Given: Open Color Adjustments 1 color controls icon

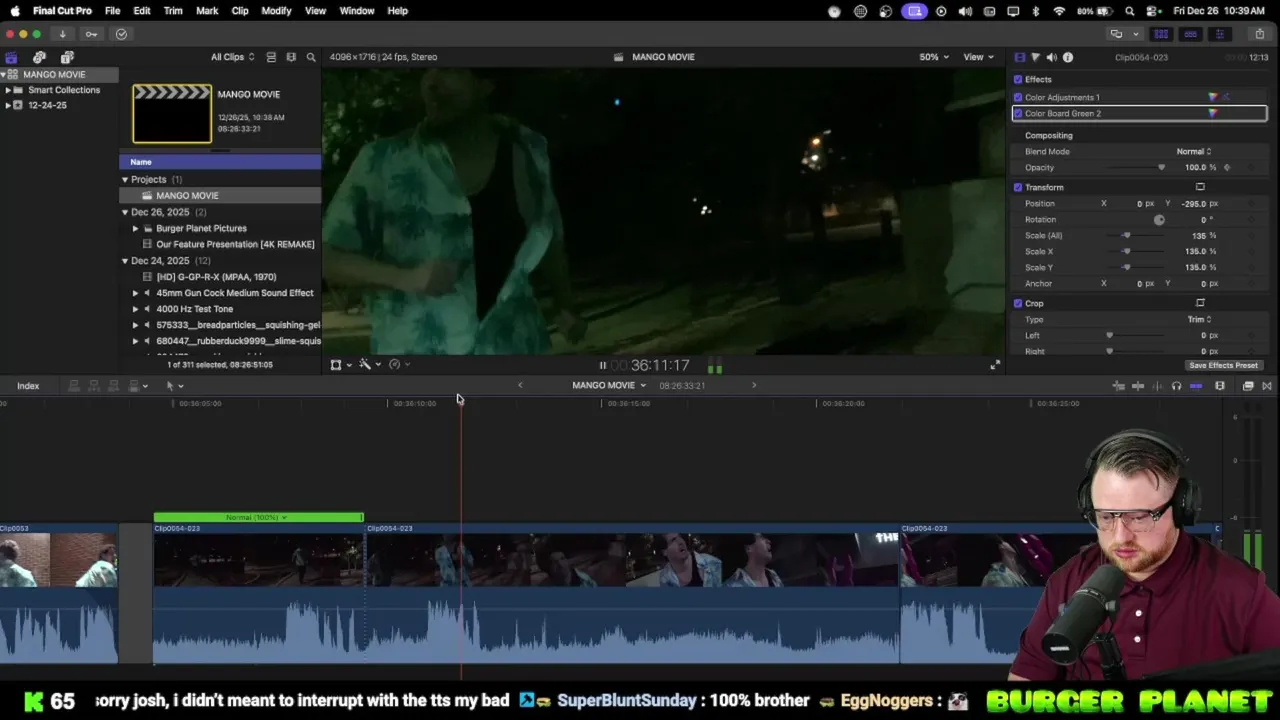Looking at the screenshot, I should point(1213,97).
